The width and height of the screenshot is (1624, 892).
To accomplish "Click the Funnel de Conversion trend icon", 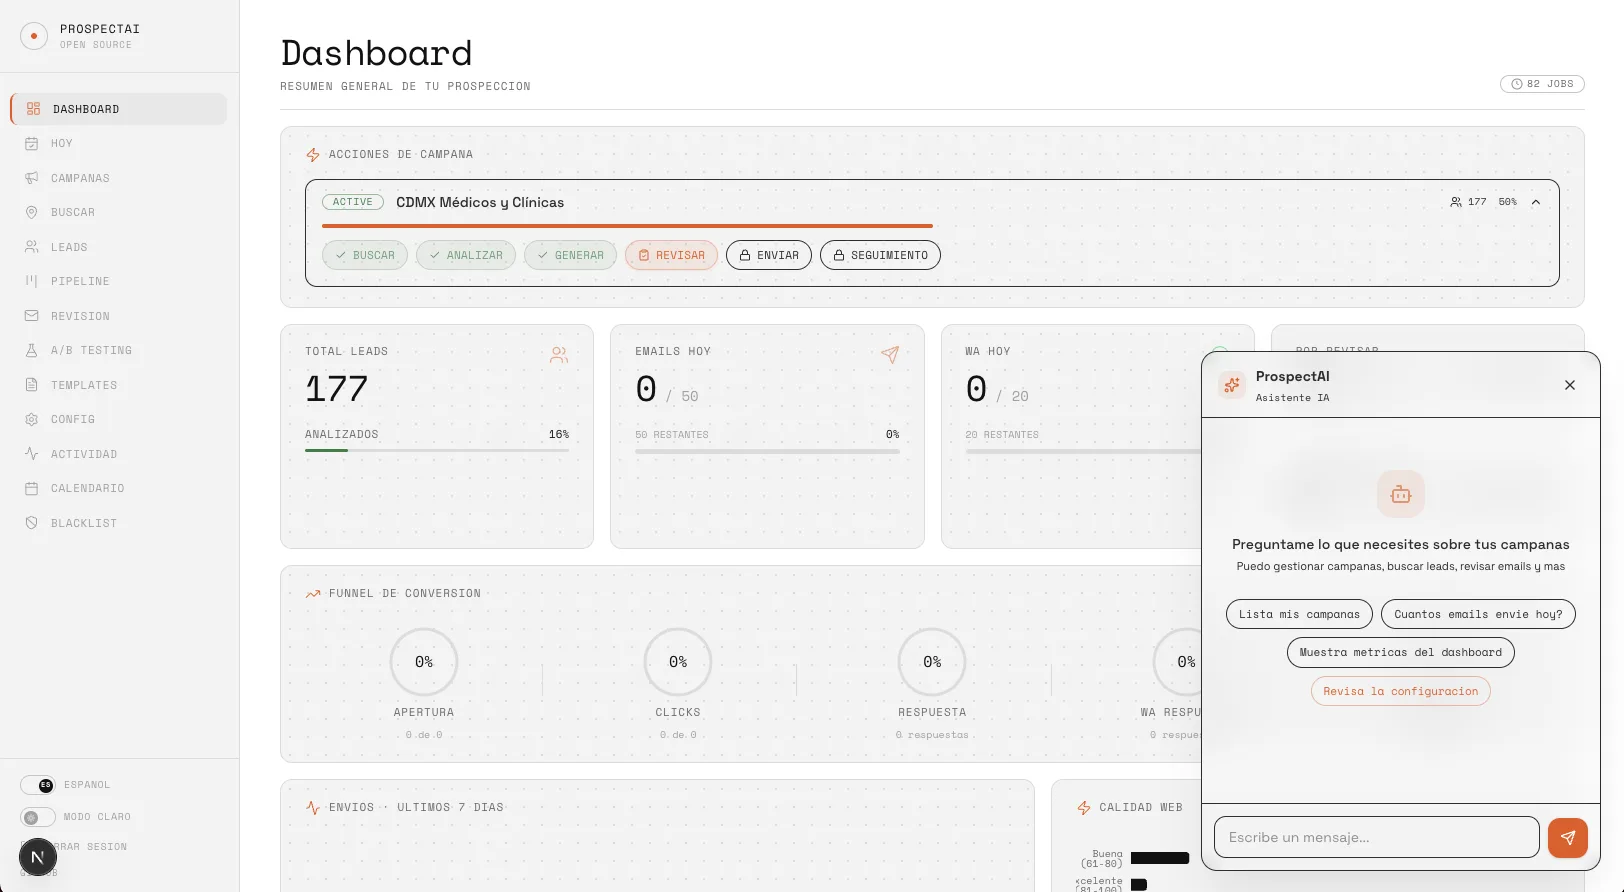I will pyautogui.click(x=313, y=594).
